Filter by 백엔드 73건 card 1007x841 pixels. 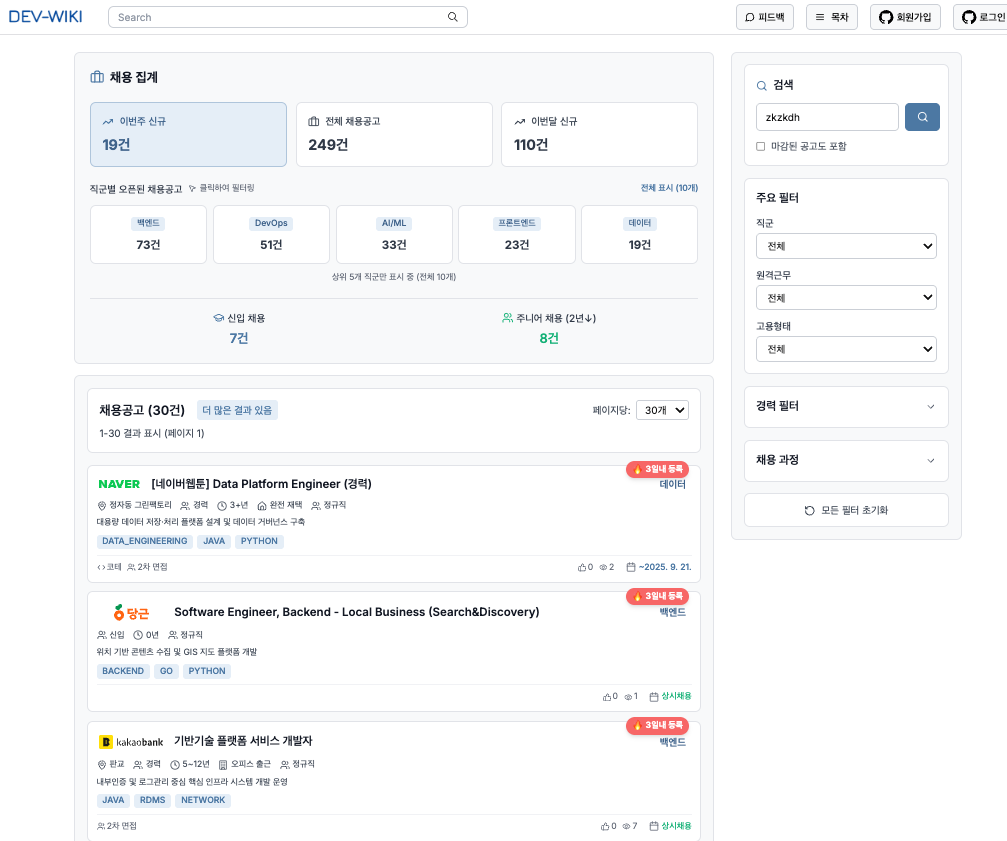pyautogui.click(x=148, y=234)
